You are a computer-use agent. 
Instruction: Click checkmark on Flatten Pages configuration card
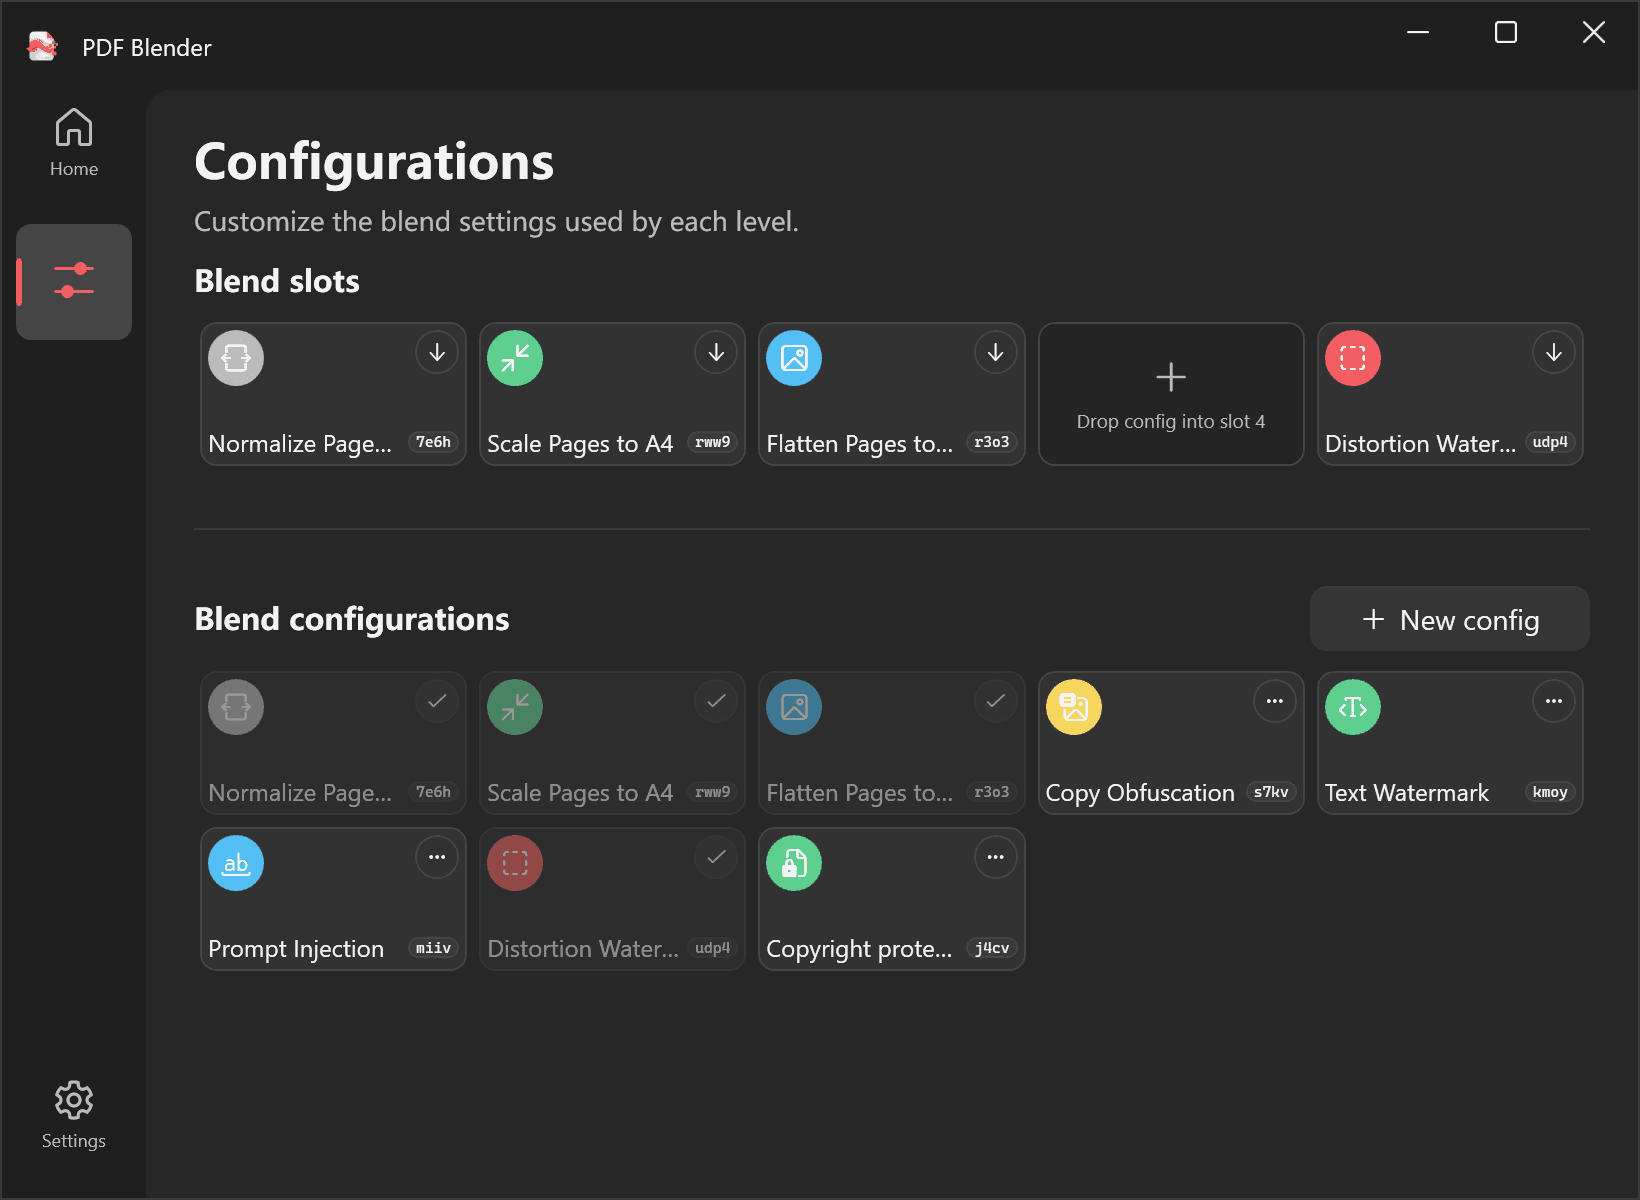(x=996, y=701)
